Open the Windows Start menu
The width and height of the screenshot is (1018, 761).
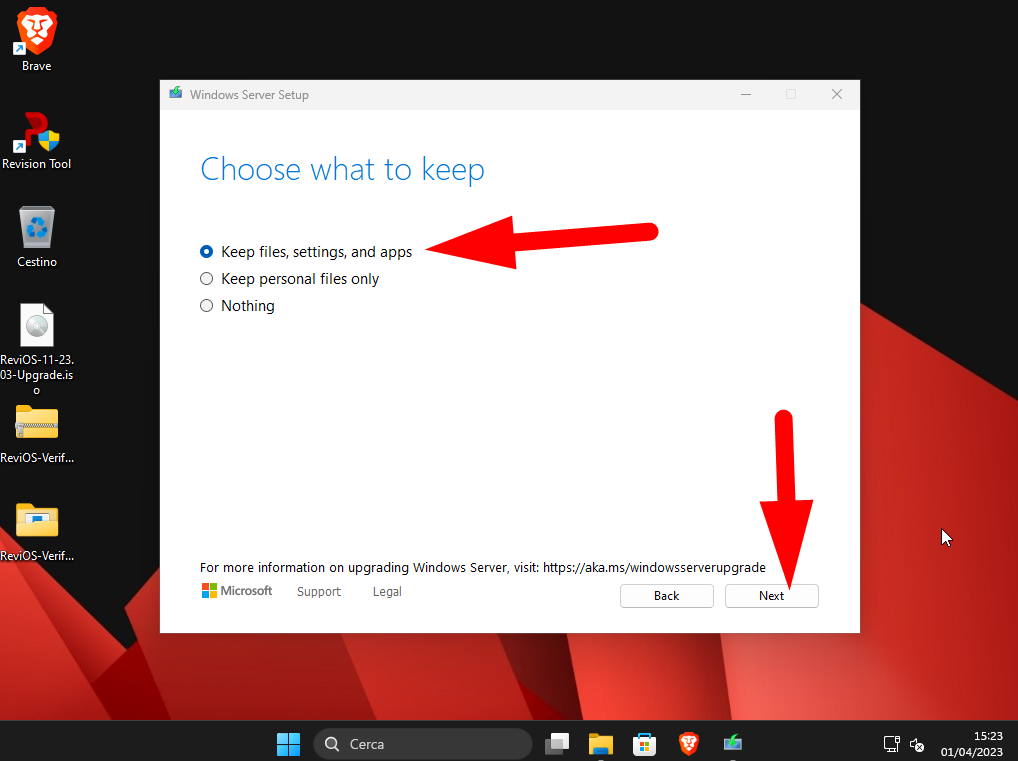tap(288, 744)
